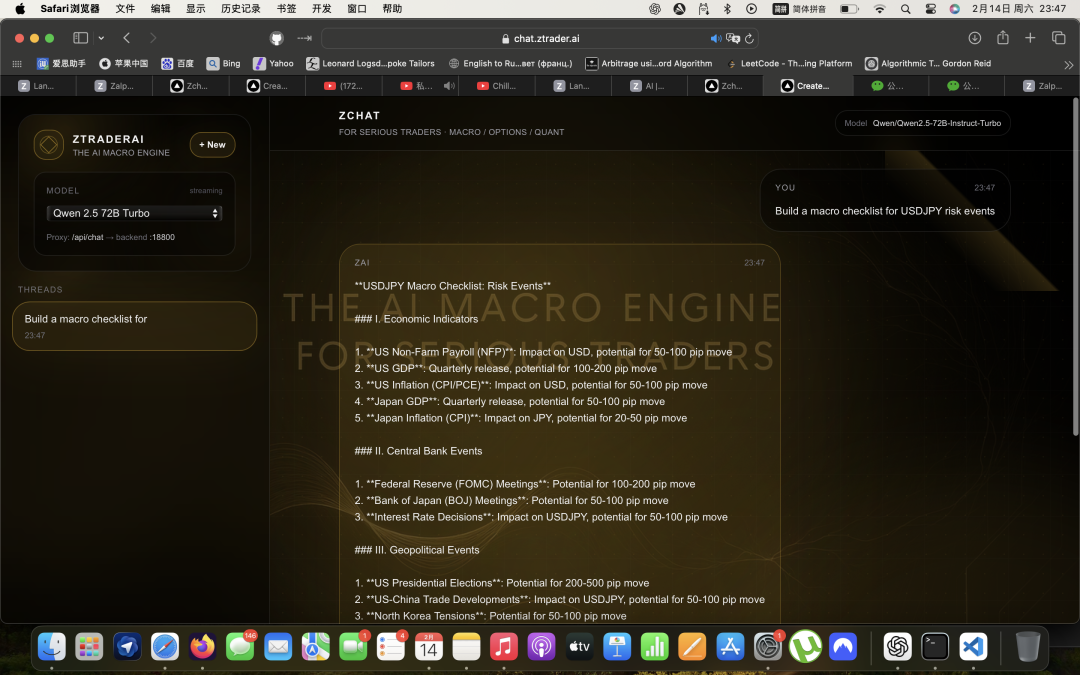
Task: Open the Qwen 2.5 72B Turbo model dropdown
Action: tap(134, 213)
